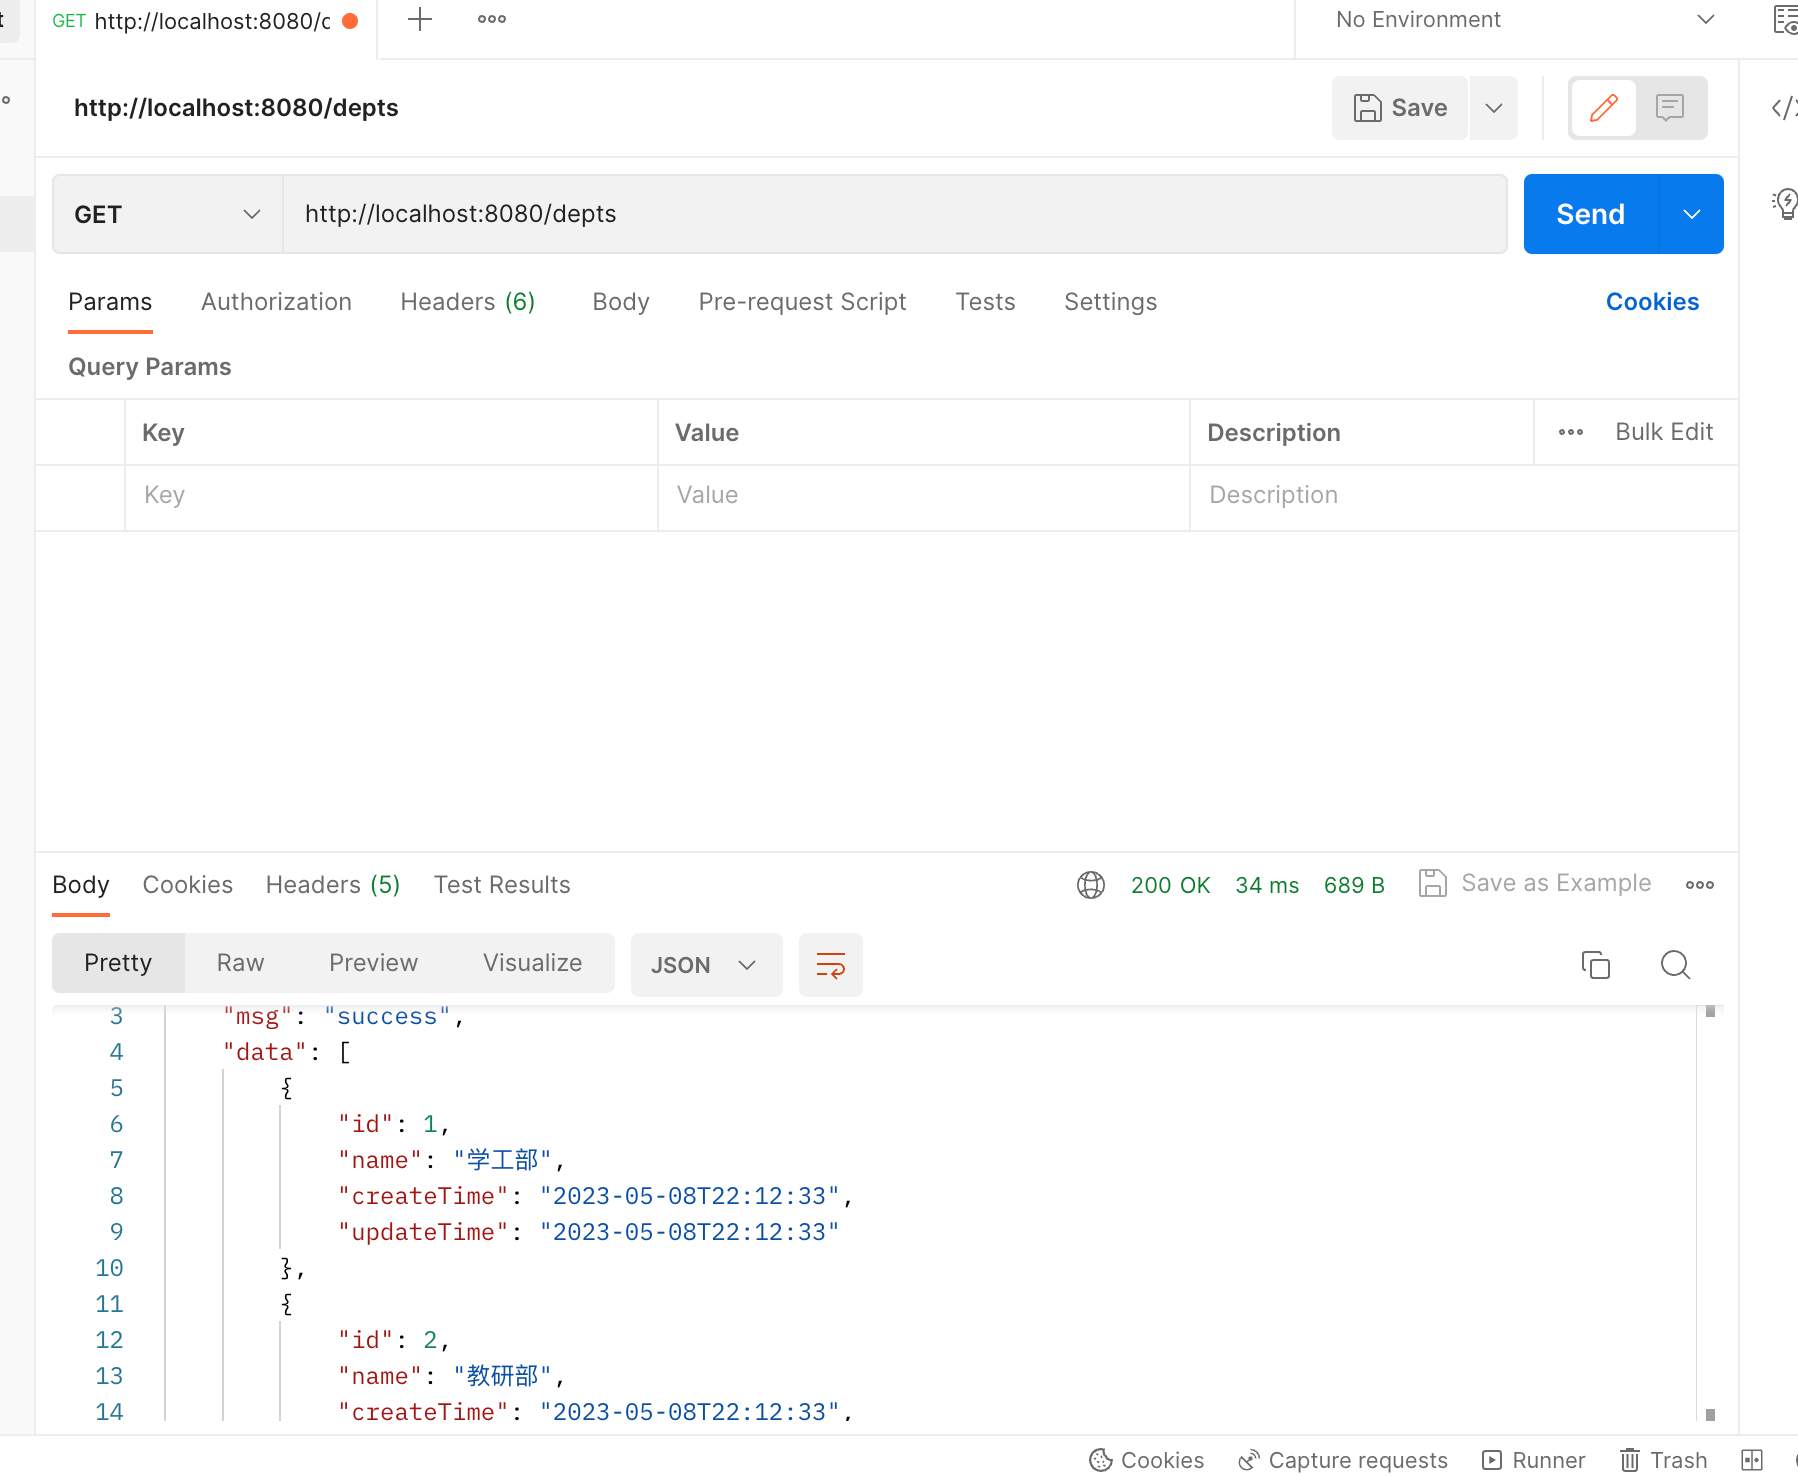
Task: Open the request Settings tab
Action: (1110, 302)
